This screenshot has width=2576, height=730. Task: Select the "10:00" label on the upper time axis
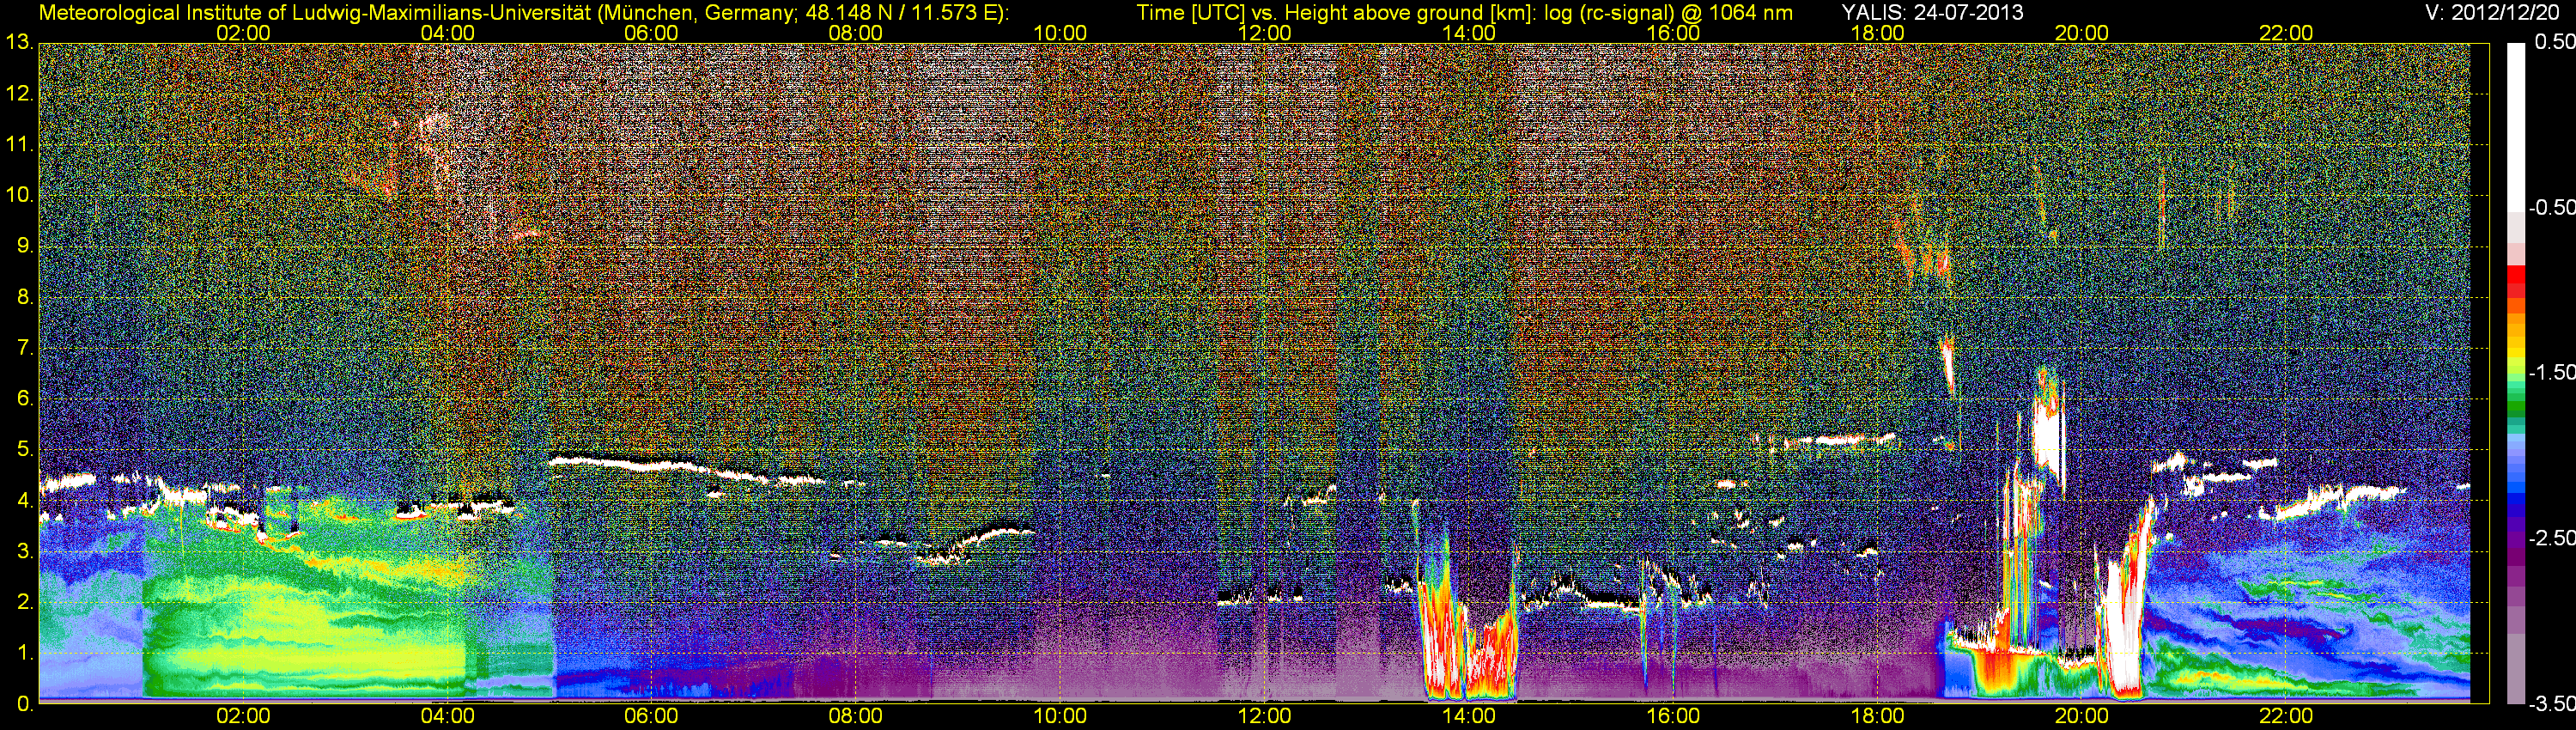[x=1060, y=33]
